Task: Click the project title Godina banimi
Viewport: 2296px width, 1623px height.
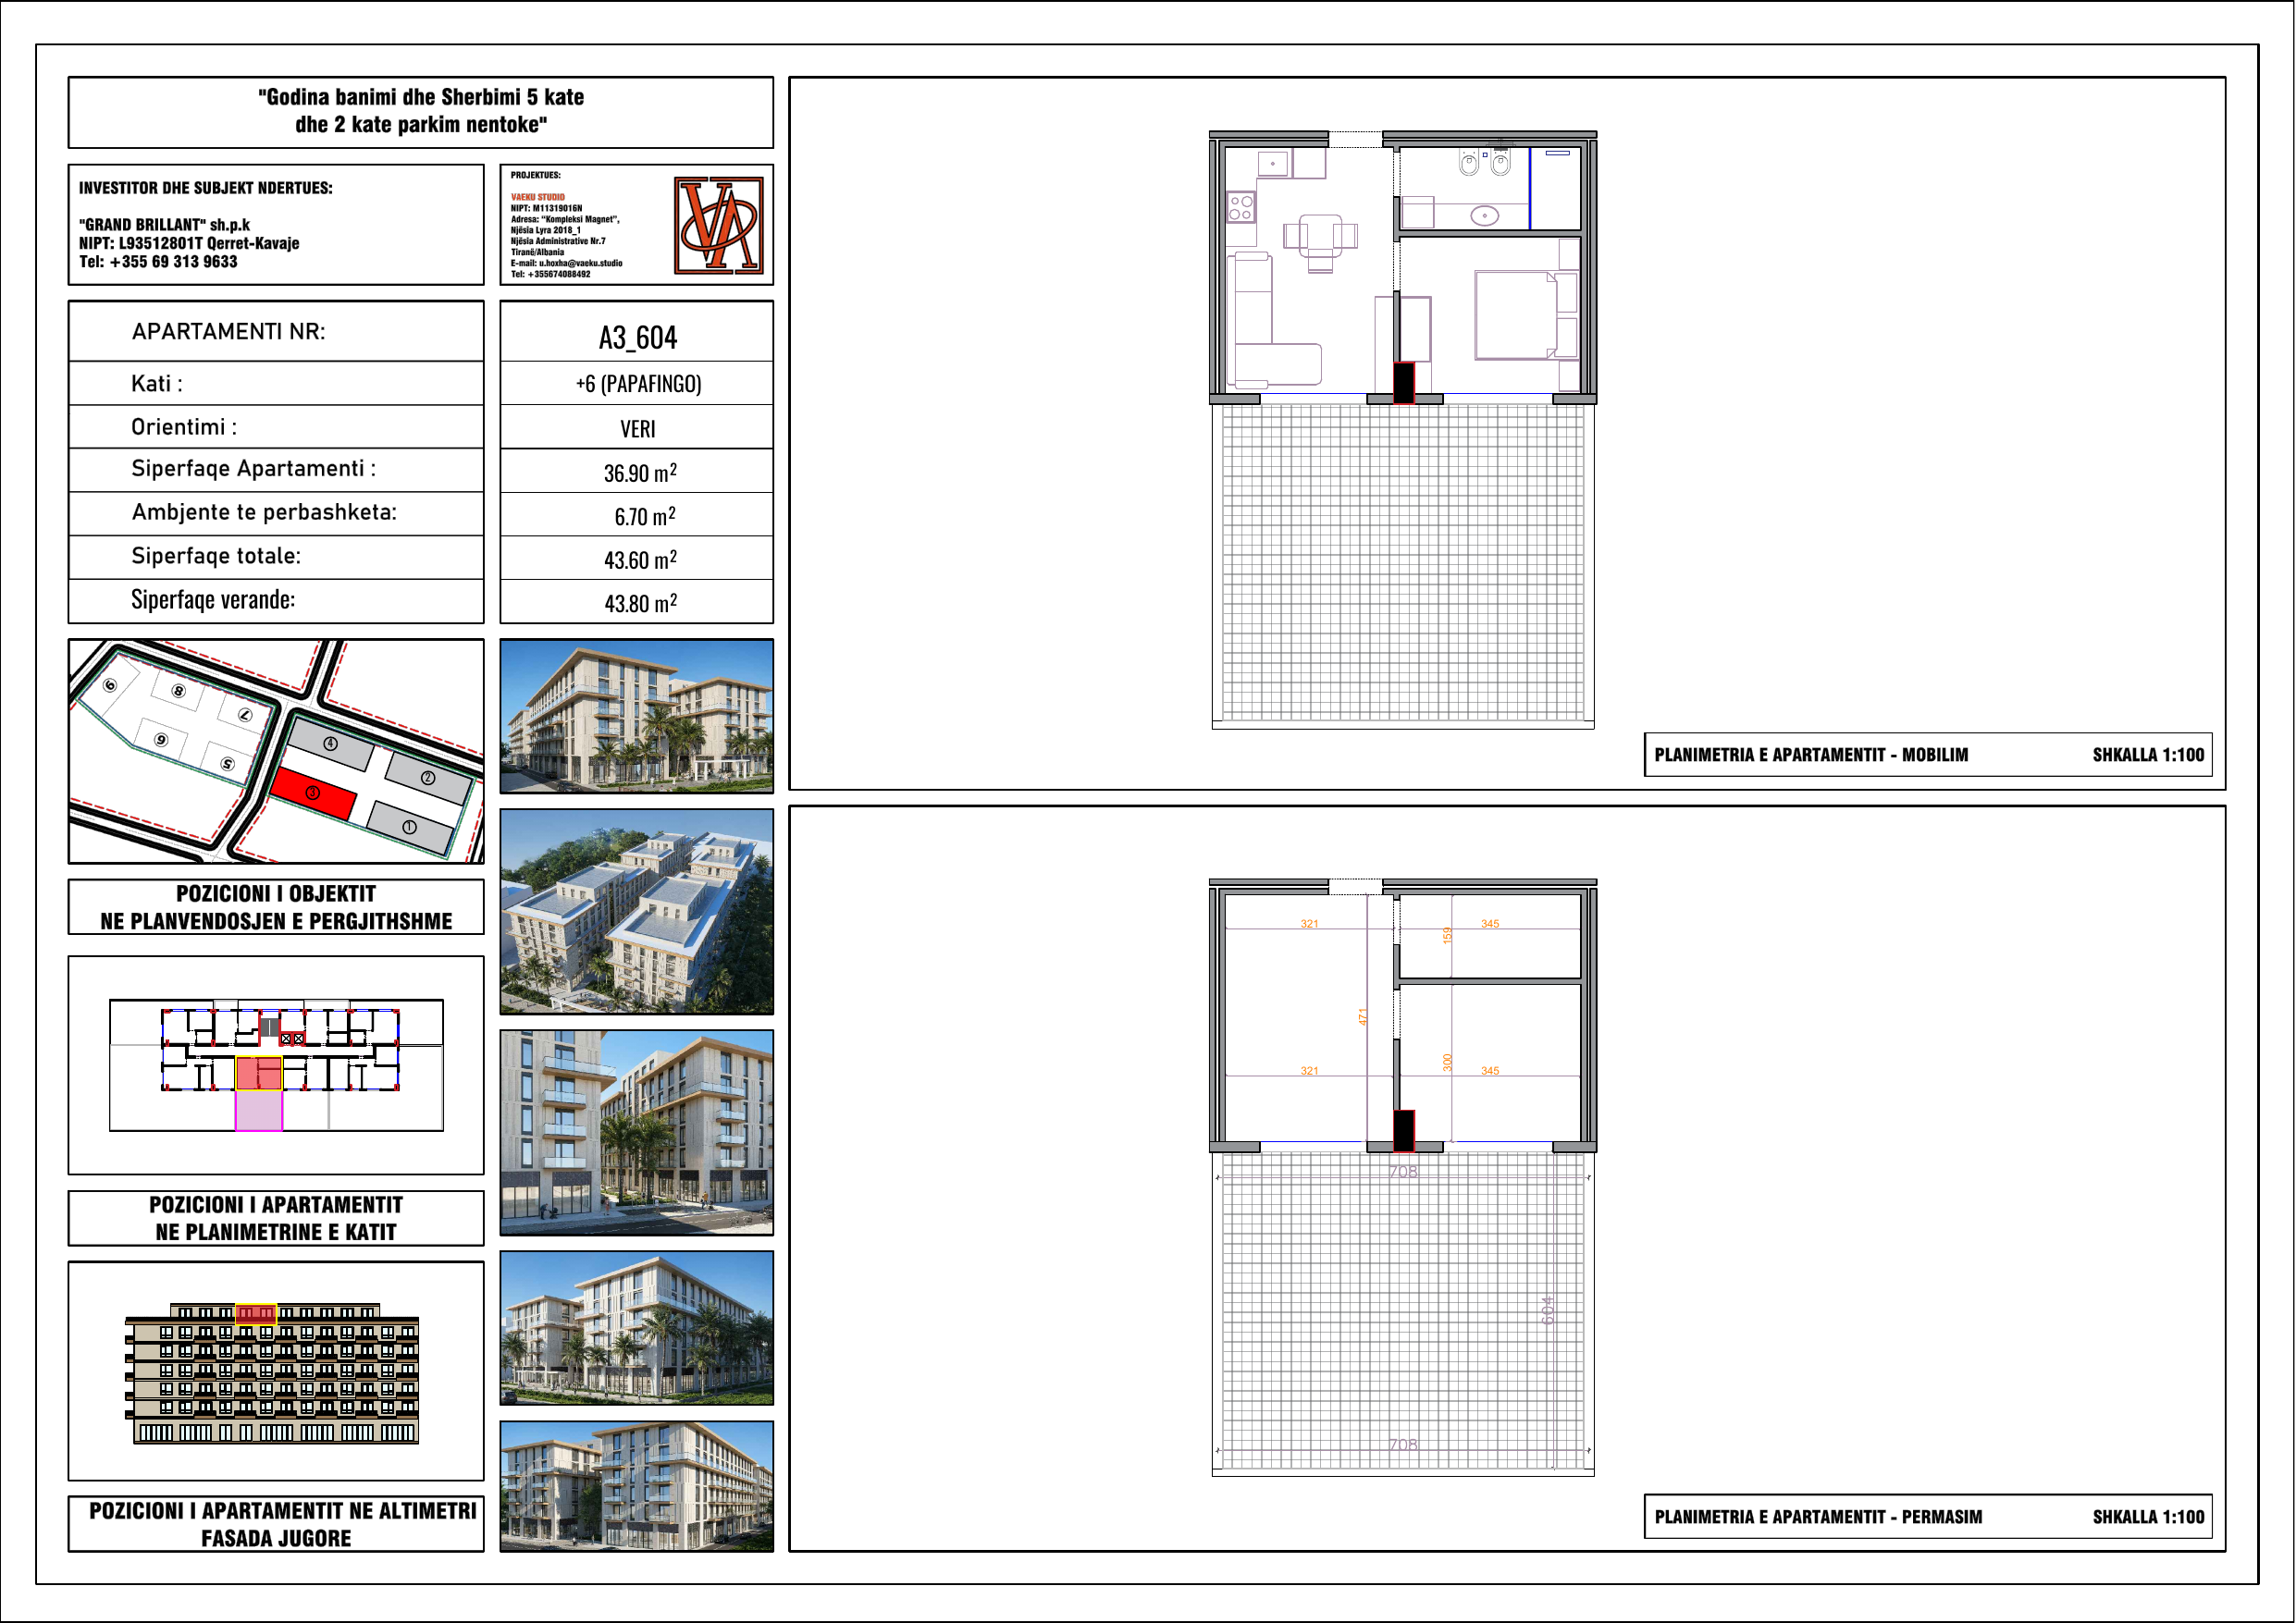Action: 421,111
